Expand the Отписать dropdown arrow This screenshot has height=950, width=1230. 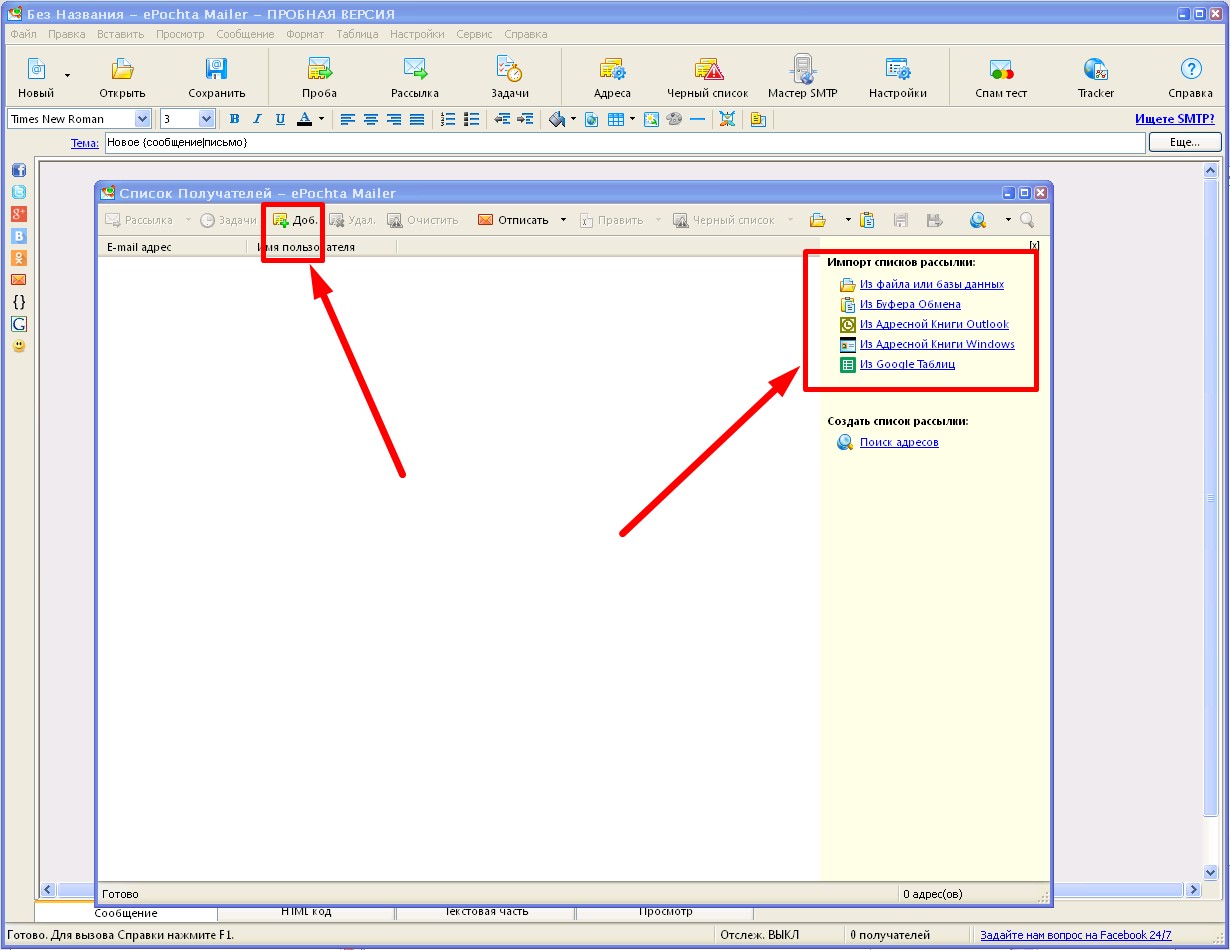click(x=563, y=220)
